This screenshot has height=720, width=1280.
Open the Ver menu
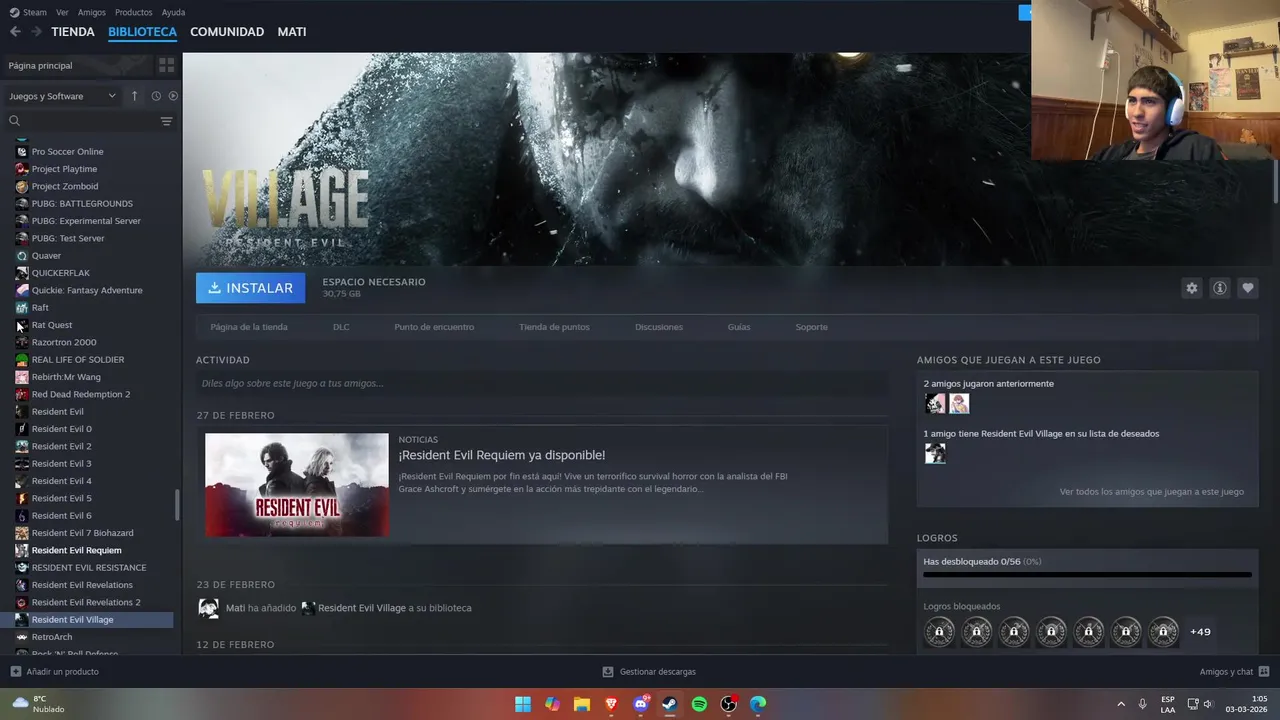tap(62, 12)
